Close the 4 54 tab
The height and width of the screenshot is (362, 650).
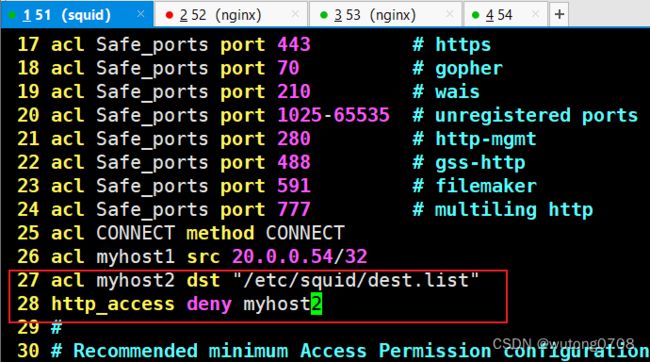click(535, 14)
